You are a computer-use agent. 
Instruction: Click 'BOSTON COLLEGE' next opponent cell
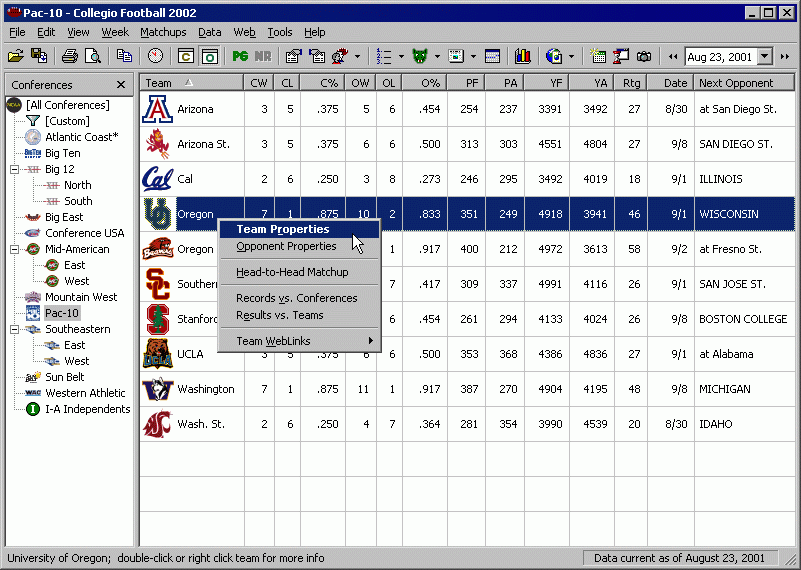tap(743, 319)
